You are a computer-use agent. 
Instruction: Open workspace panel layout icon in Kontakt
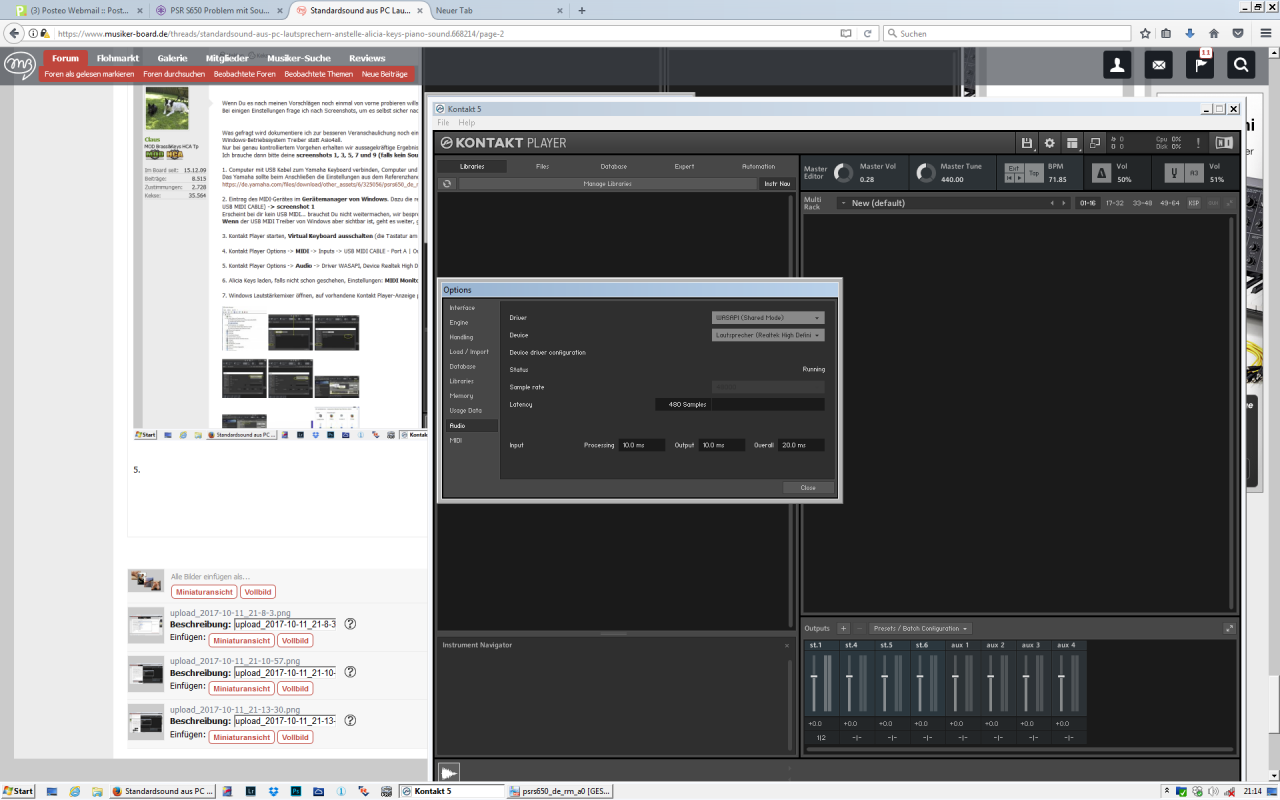coord(1072,143)
